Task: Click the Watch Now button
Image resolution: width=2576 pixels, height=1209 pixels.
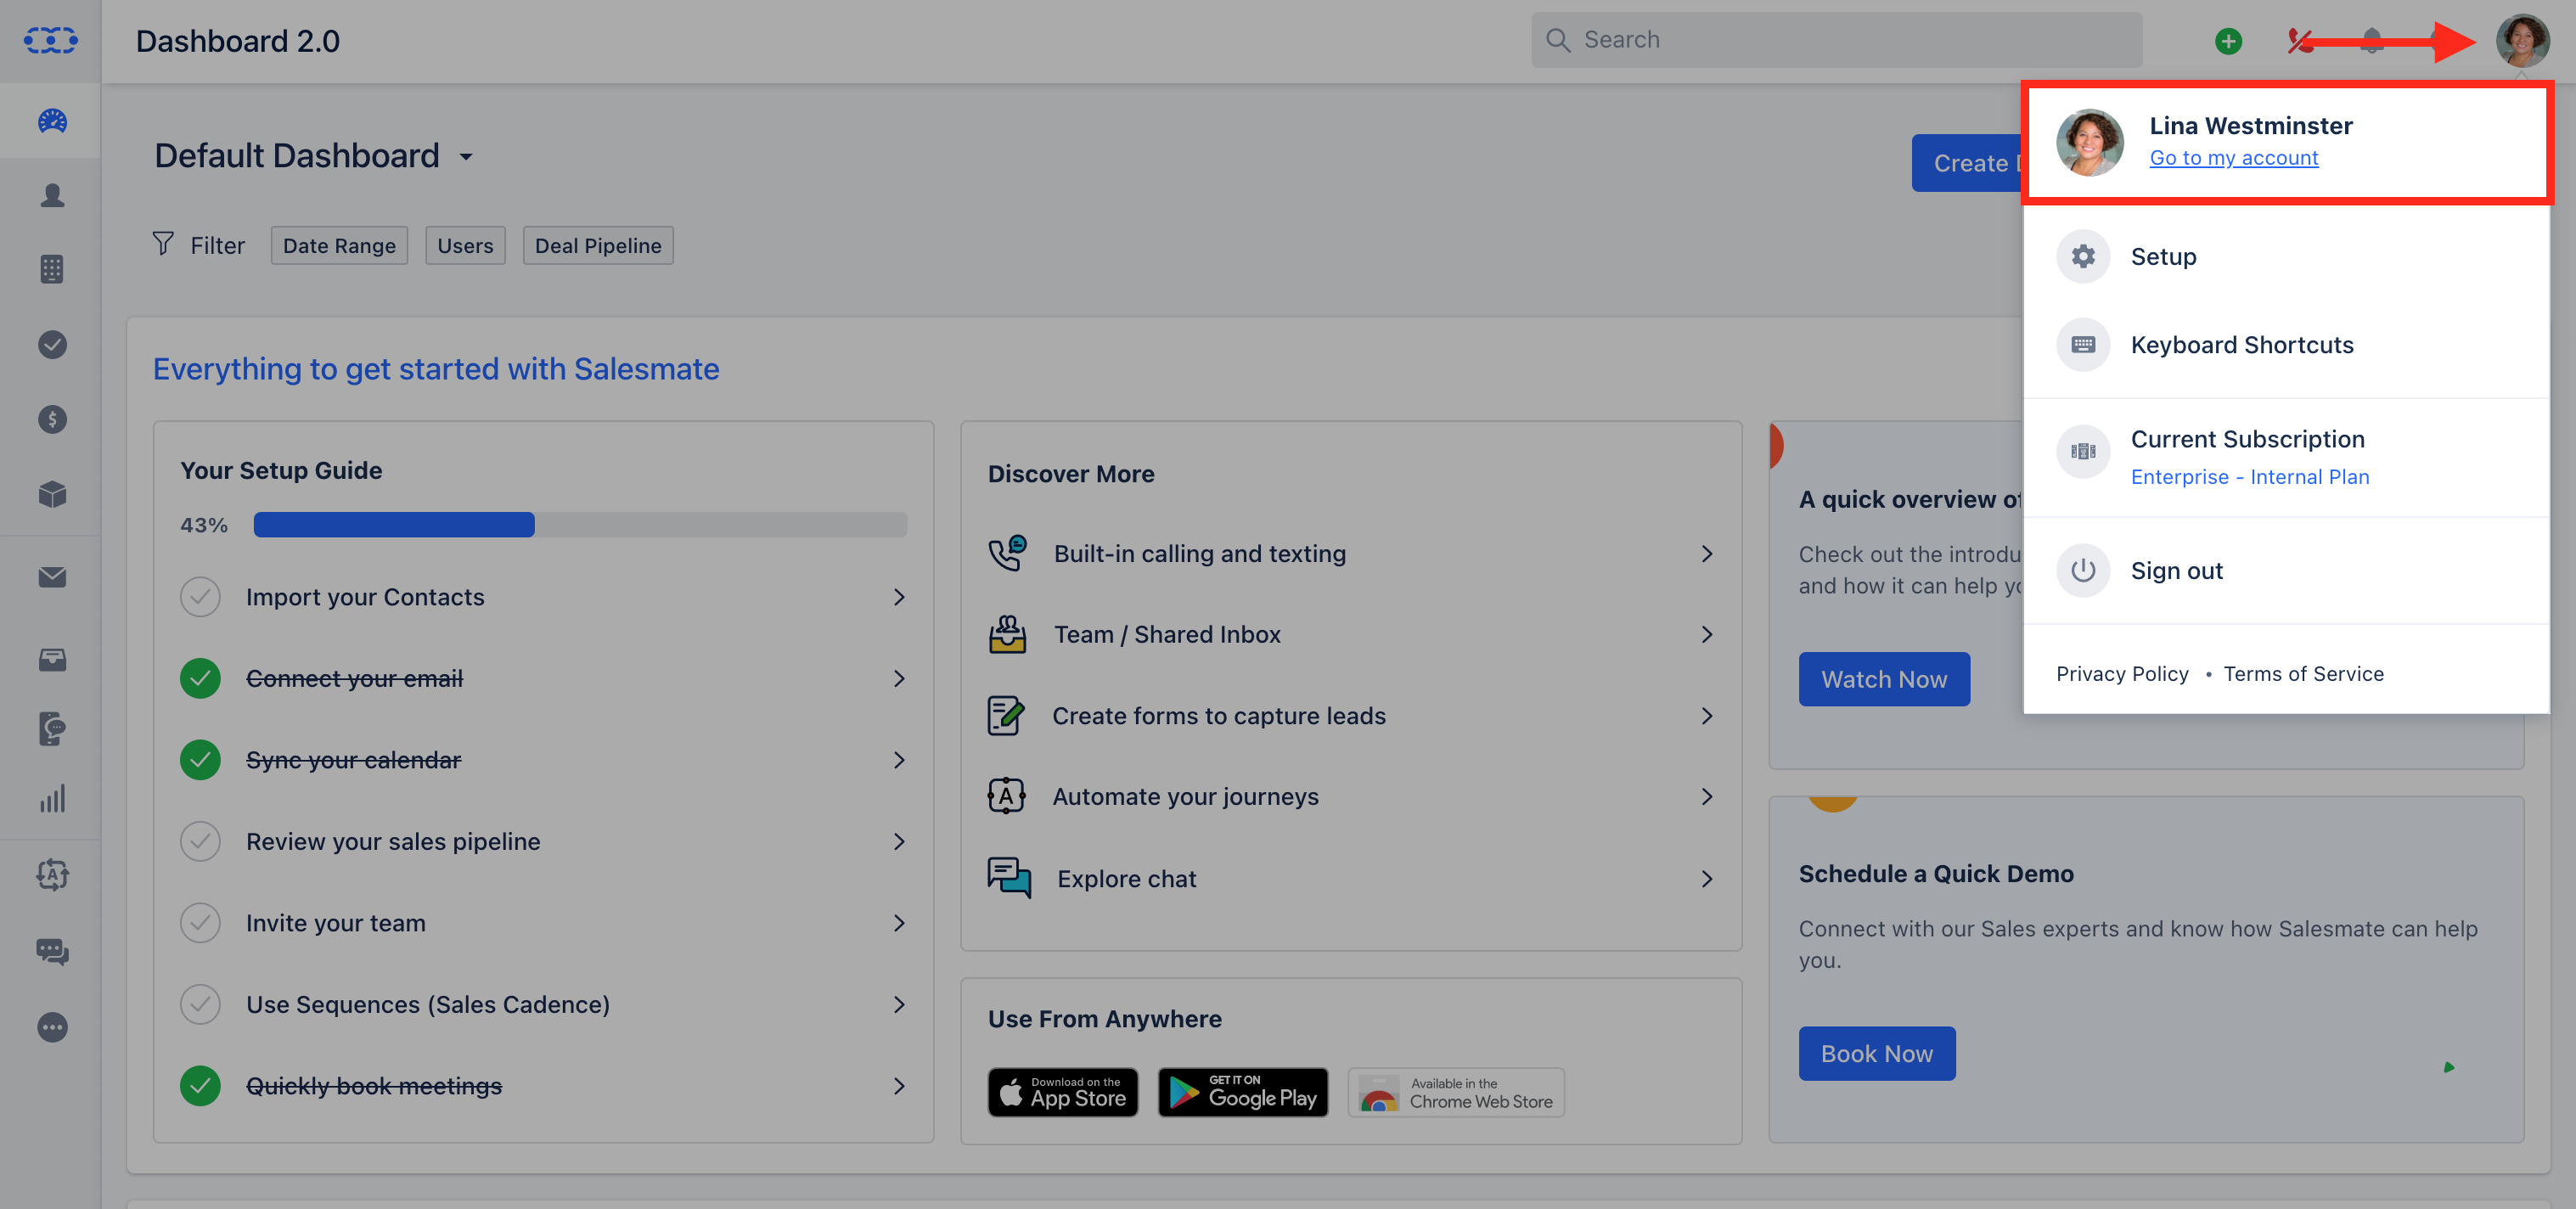Action: pyautogui.click(x=1884, y=679)
